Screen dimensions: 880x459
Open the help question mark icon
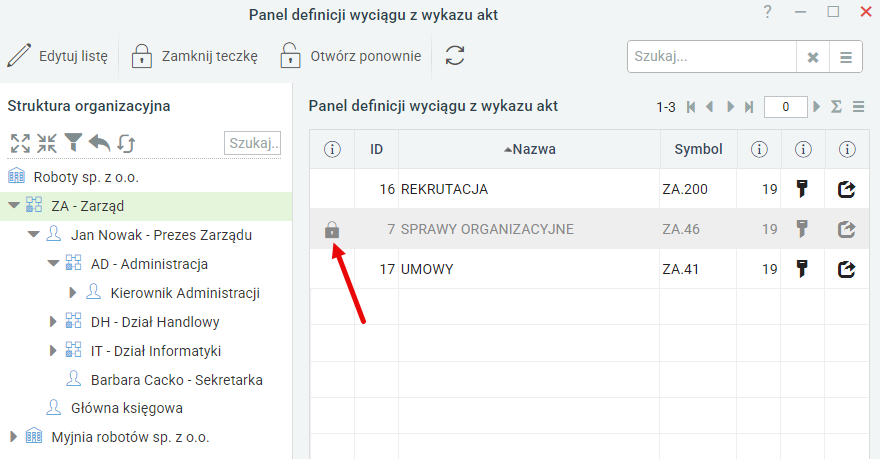point(767,12)
